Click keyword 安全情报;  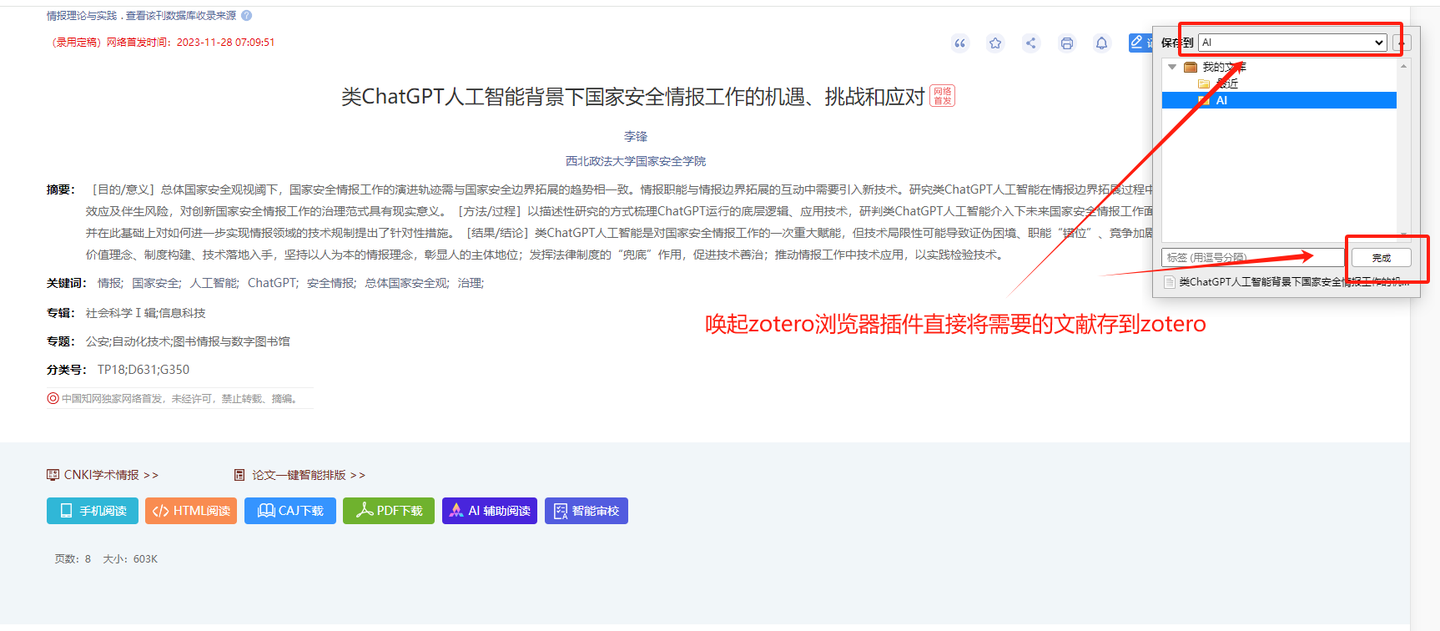[331, 283]
